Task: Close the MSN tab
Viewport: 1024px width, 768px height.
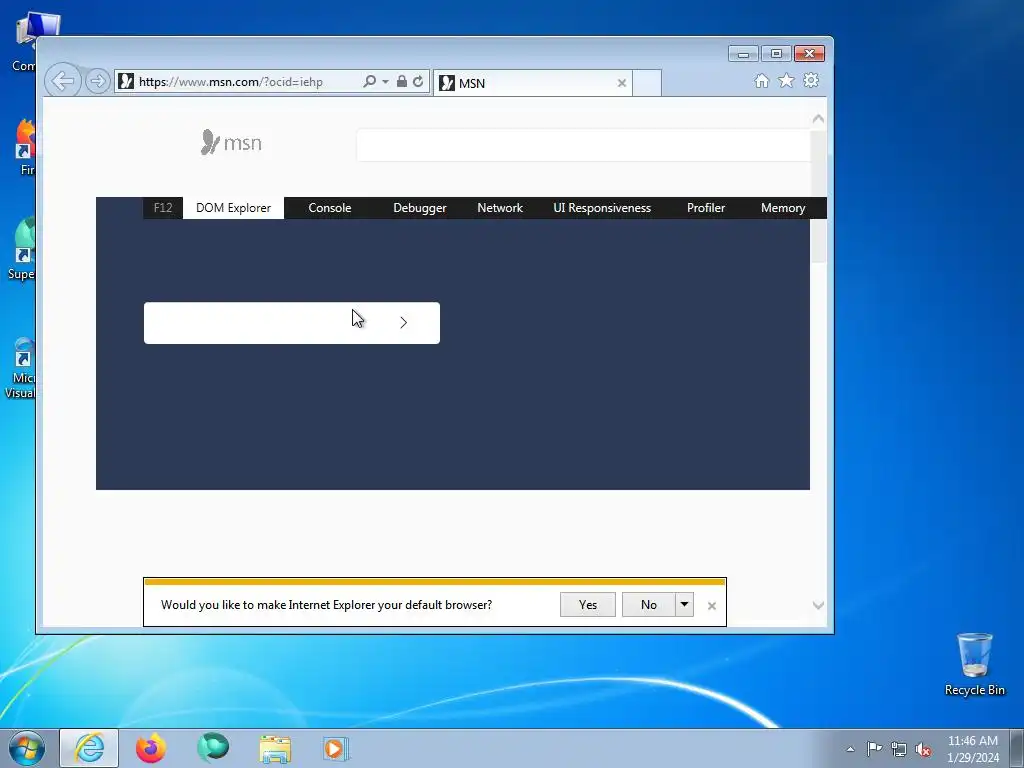Action: coord(622,83)
